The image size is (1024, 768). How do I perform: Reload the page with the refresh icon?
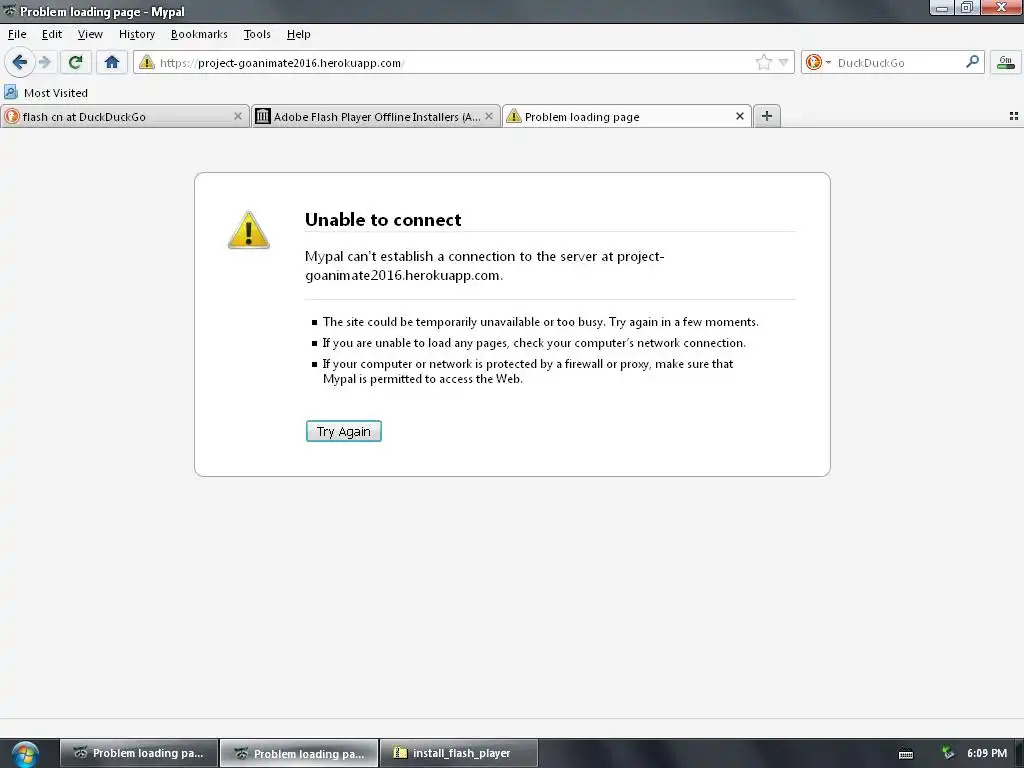click(75, 63)
